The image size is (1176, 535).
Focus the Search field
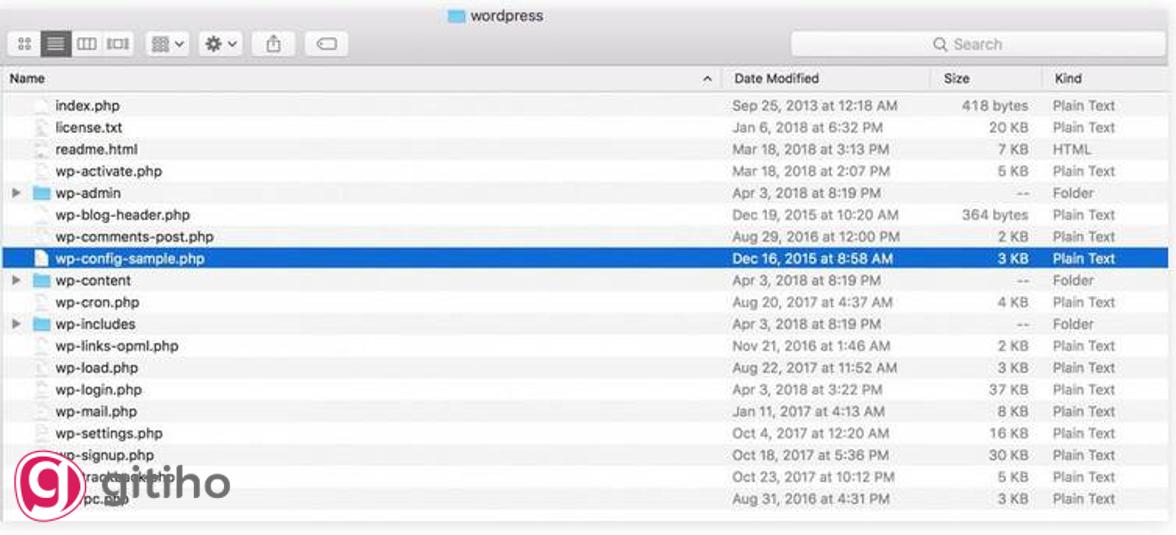978,44
